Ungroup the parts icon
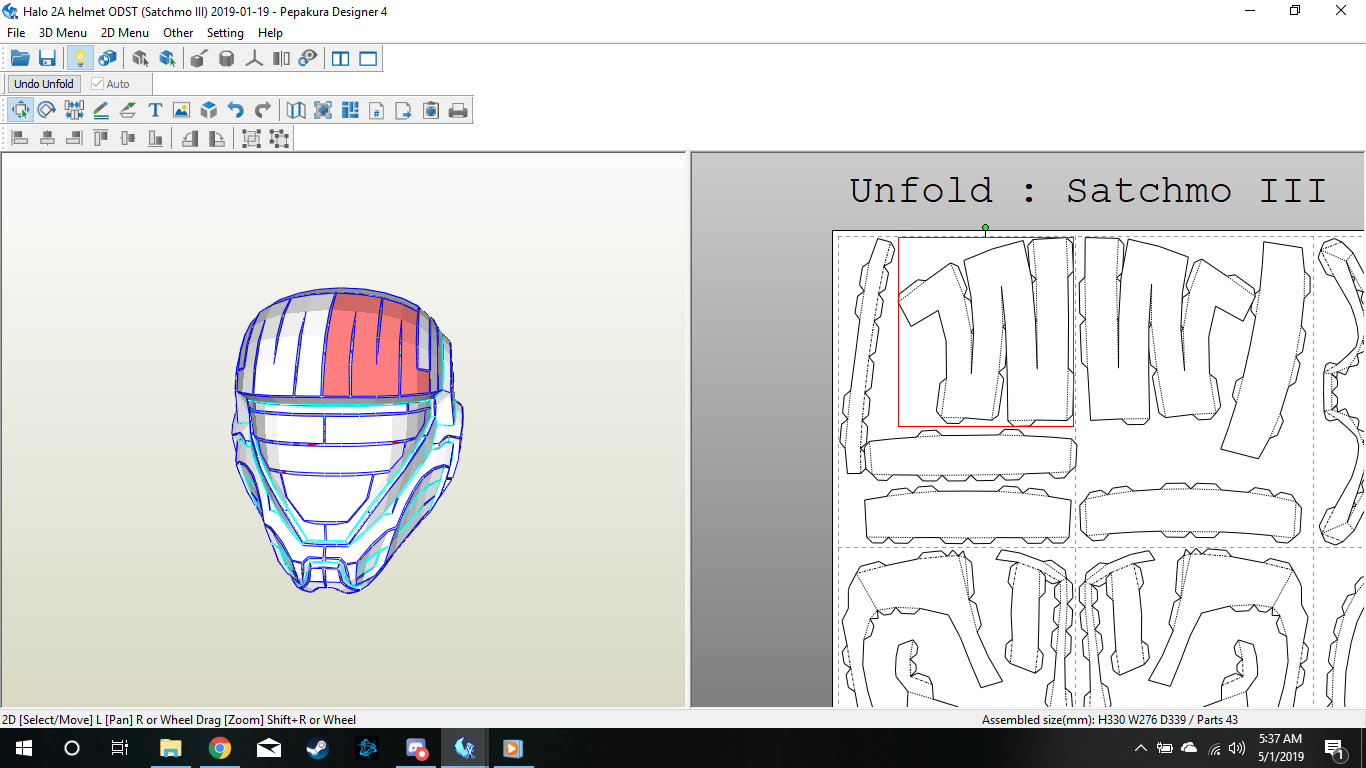This screenshot has height=768, width=1366. [279, 138]
